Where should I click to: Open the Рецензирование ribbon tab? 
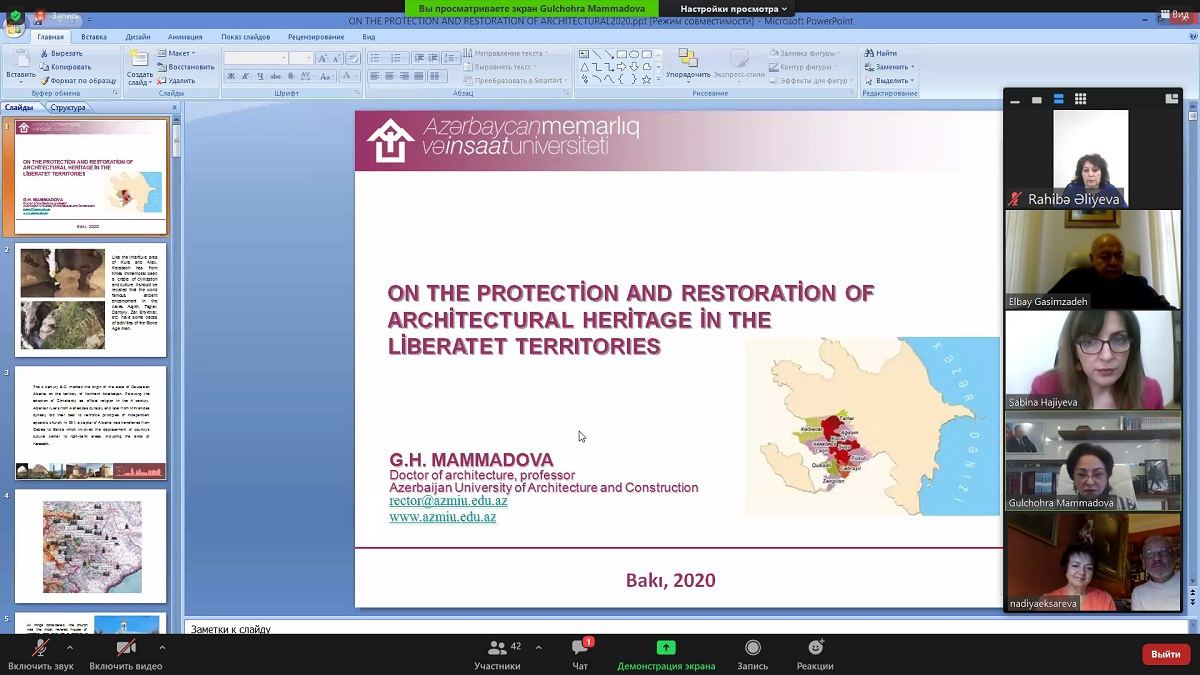(x=316, y=37)
